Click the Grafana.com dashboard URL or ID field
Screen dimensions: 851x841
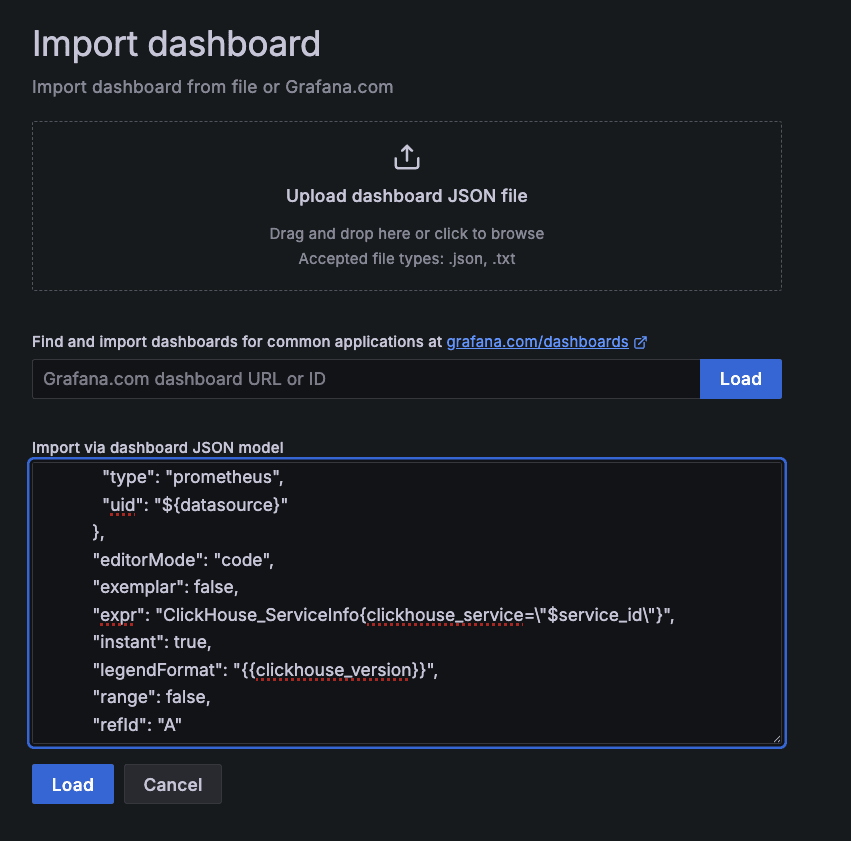tap(365, 379)
